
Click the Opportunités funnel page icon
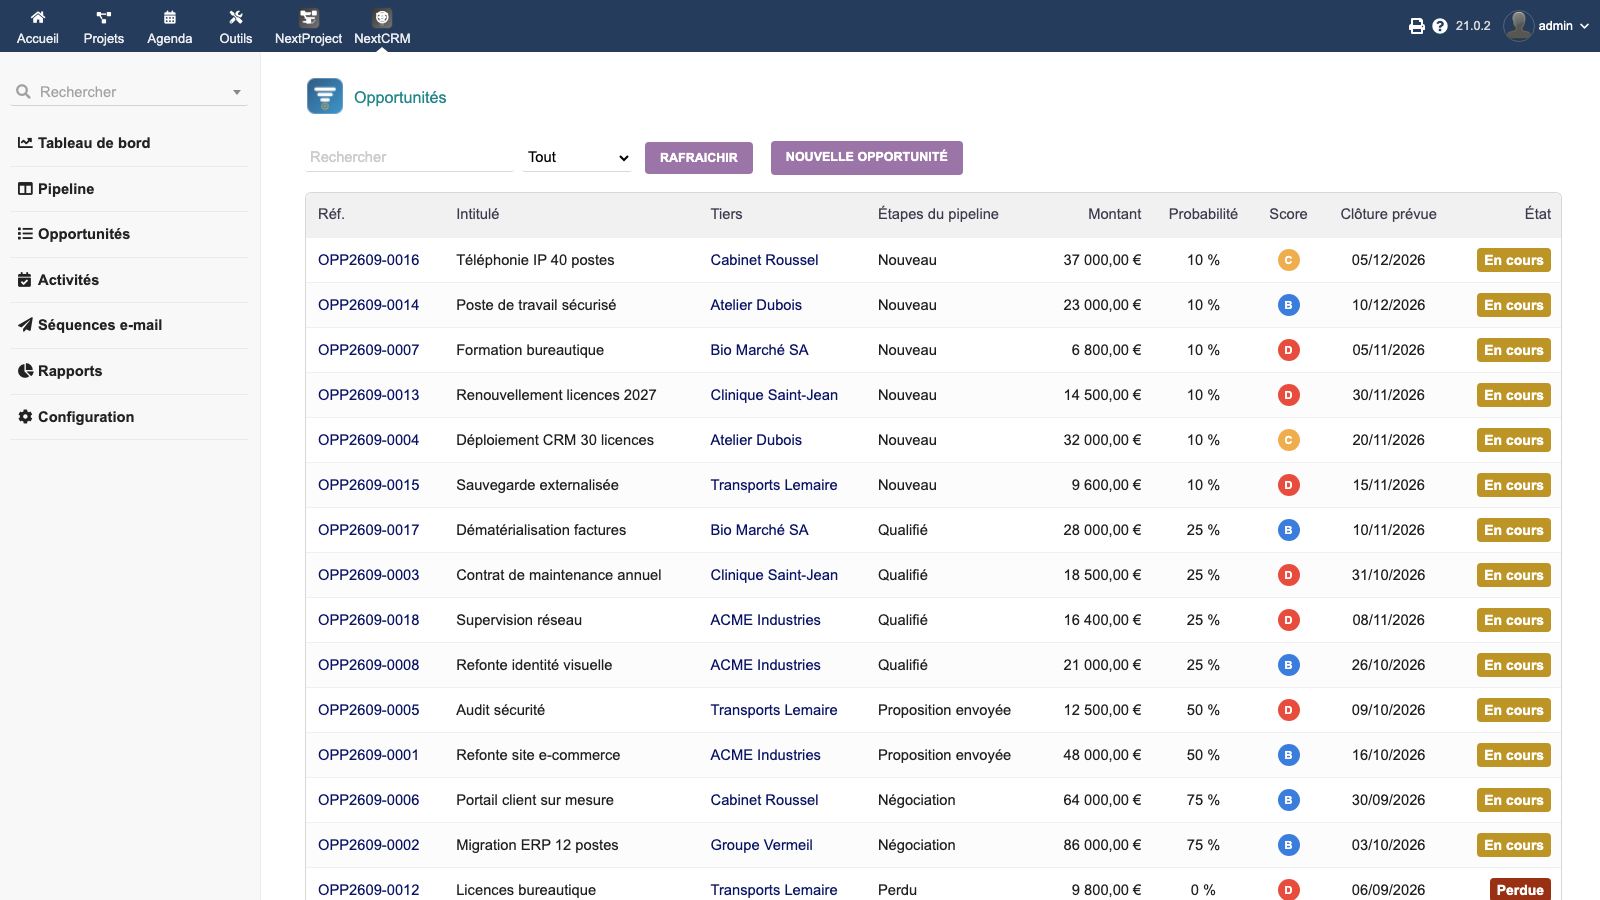pos(325,97)
